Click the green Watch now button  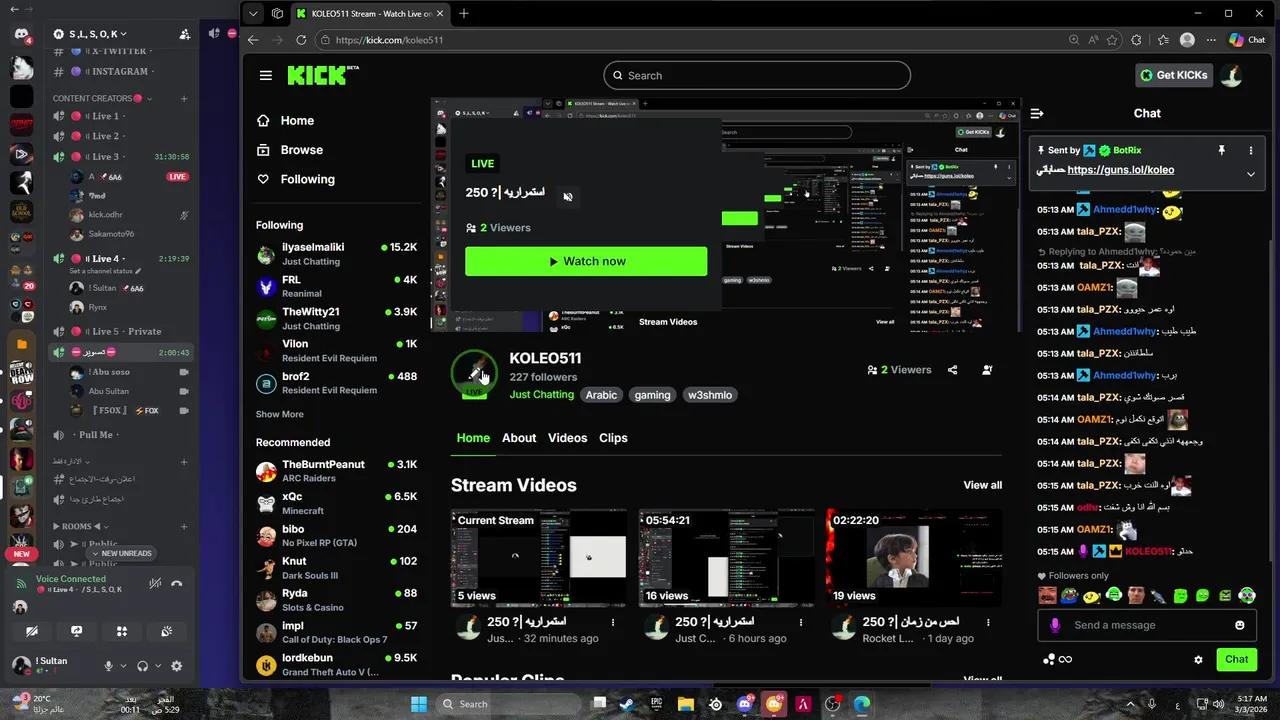(586, 261)
